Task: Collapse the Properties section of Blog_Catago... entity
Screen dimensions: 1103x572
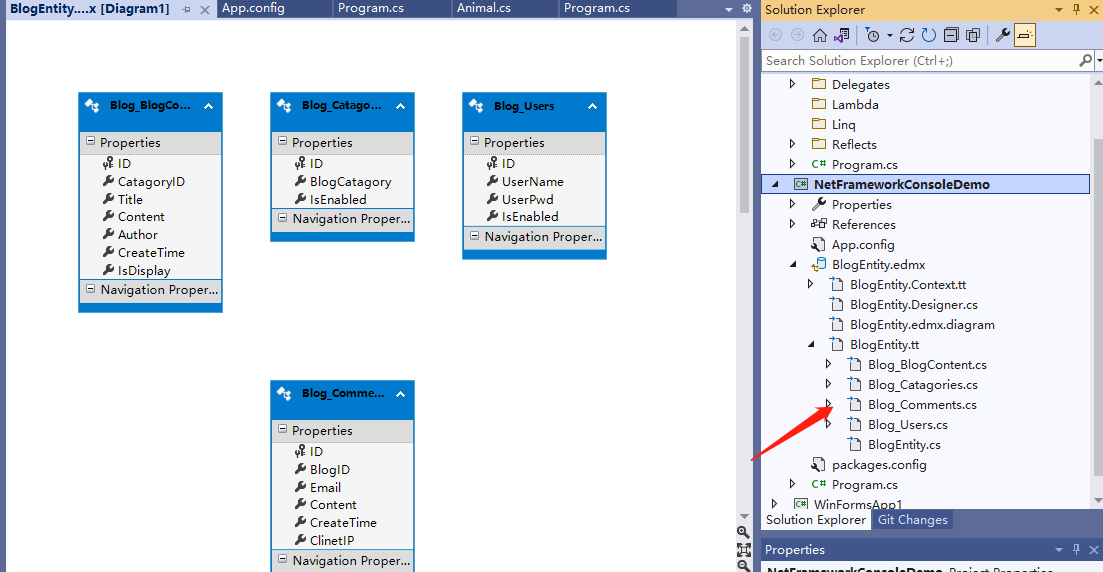Action: pos(282,141)
